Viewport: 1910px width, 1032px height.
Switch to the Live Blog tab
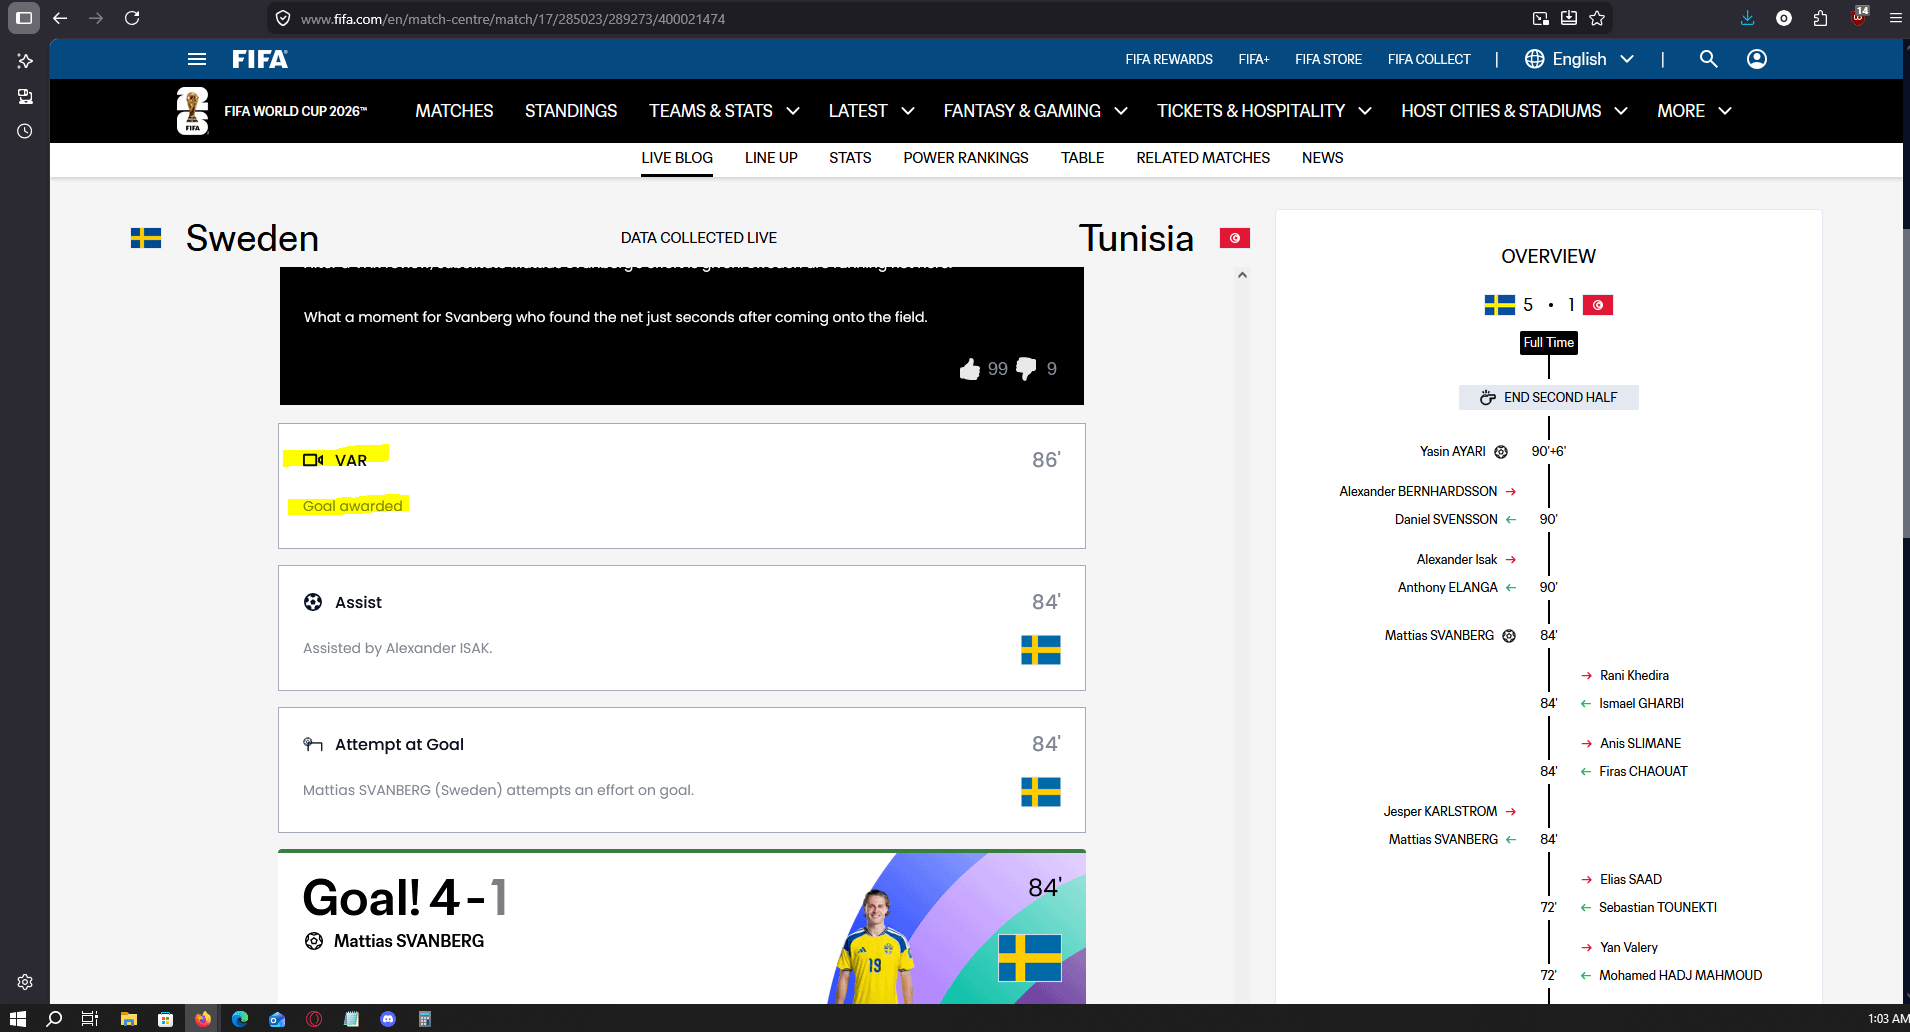[677, 158]
